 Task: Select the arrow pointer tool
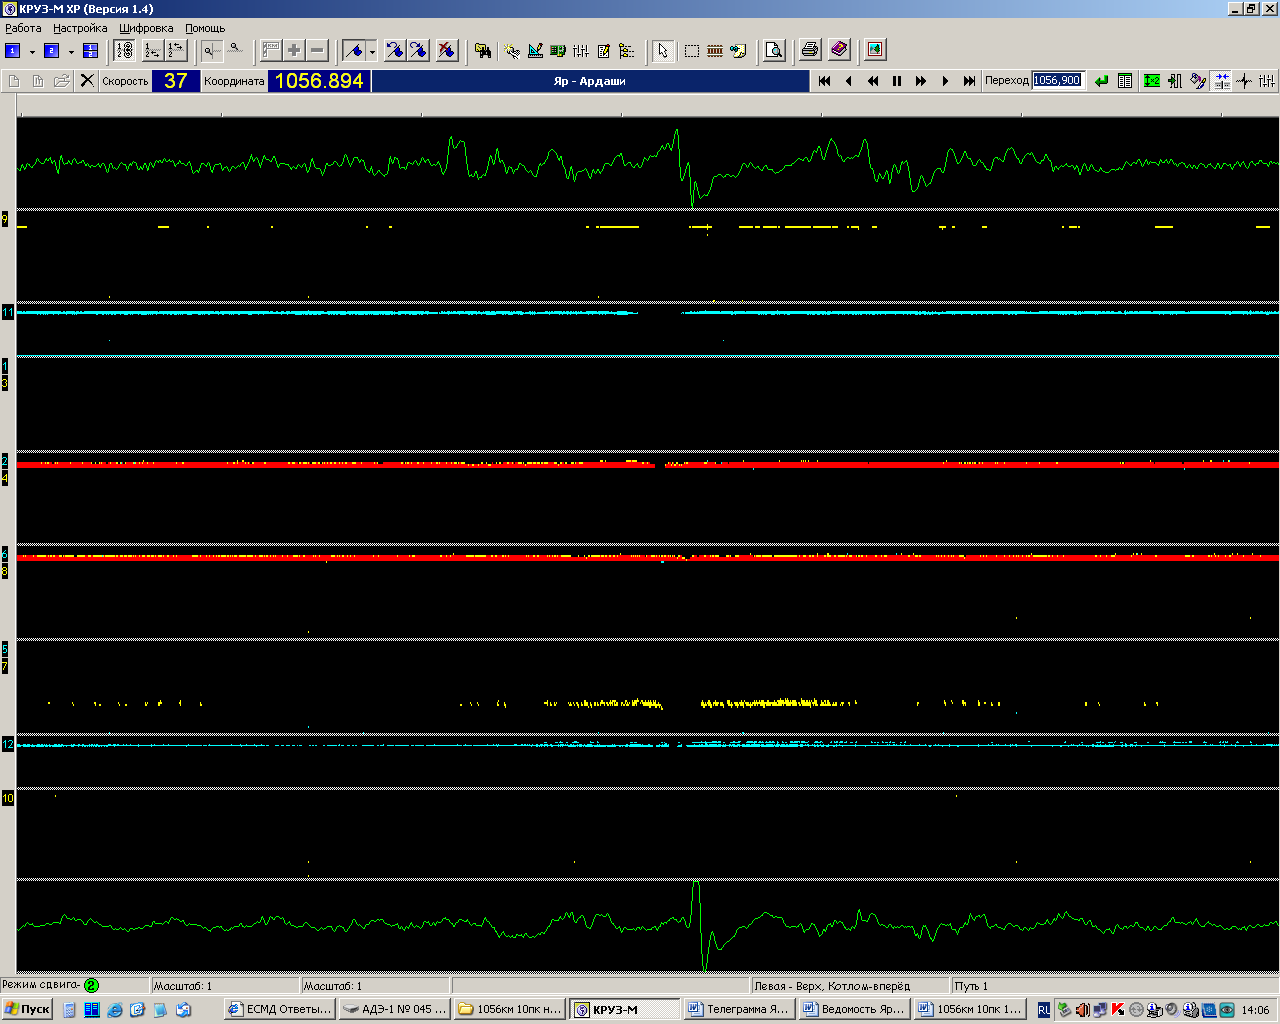(662, 50)
